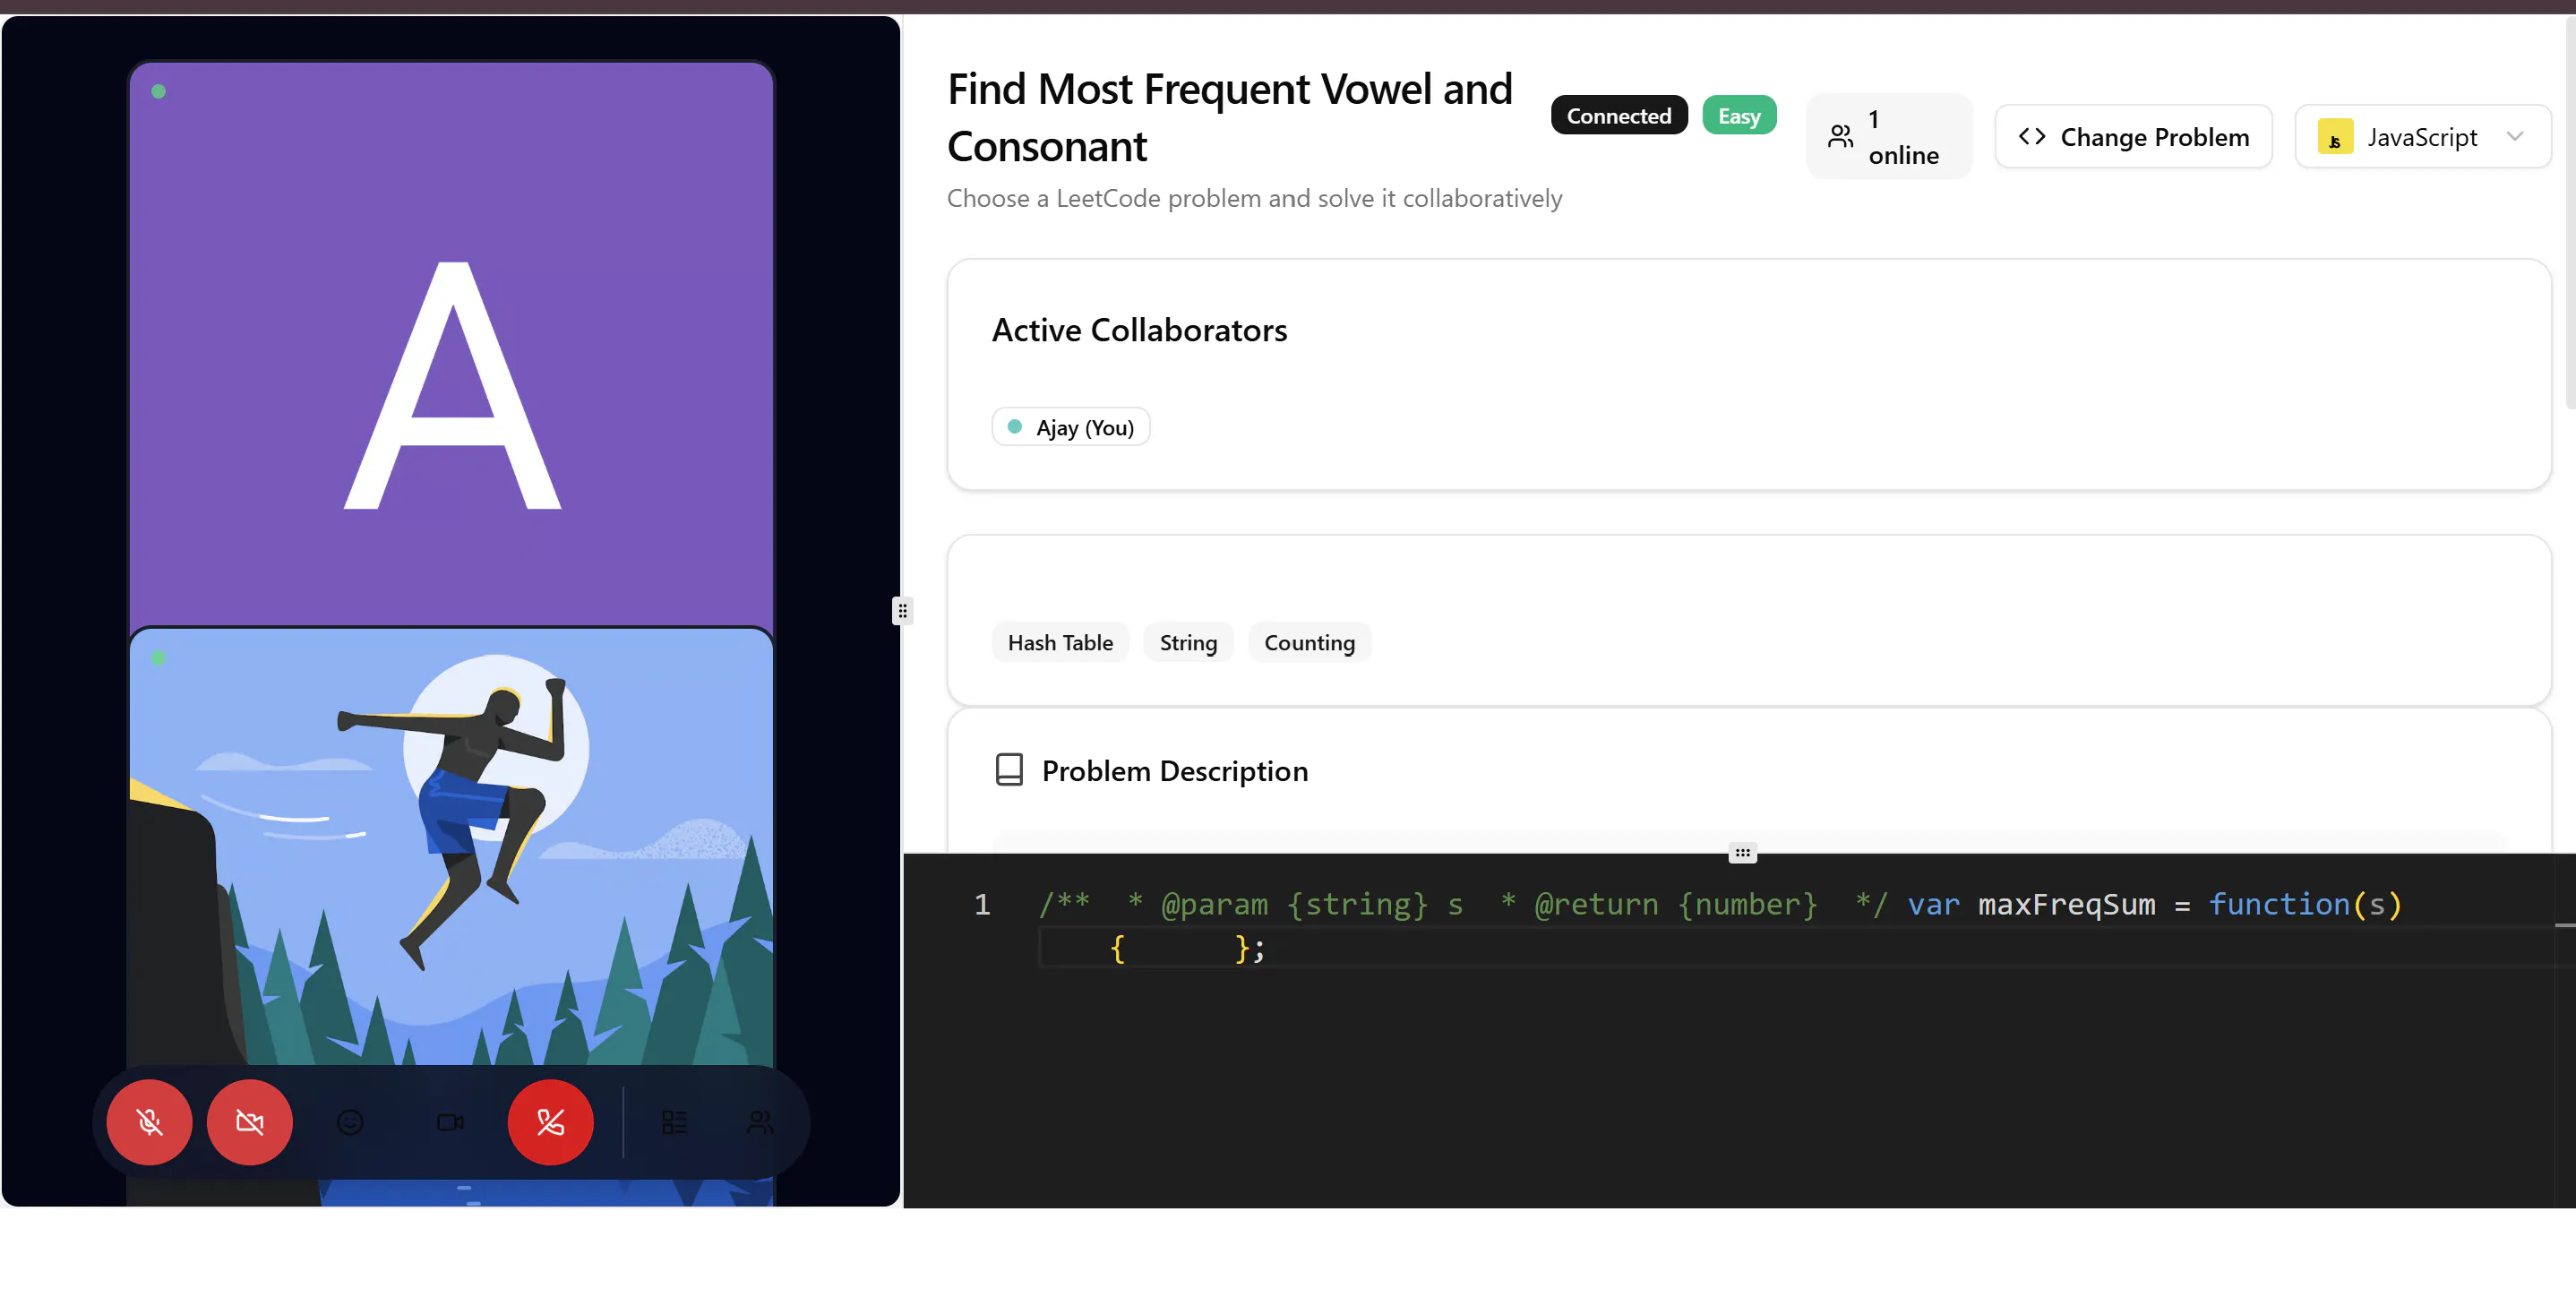The width and height of the screenshot is (2576, 1306).
Task: Turn the camera back on
Action: tap(250, 1122)
